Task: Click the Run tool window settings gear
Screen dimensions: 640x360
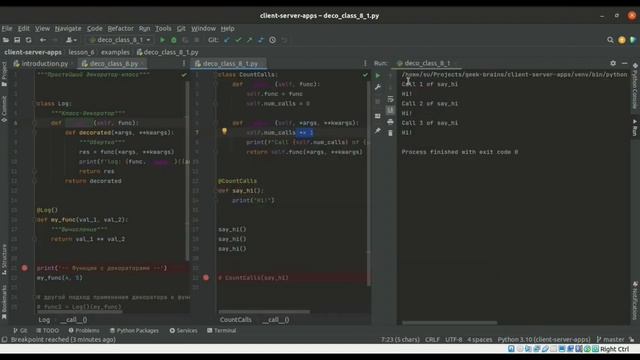Action: click(613, 63)
